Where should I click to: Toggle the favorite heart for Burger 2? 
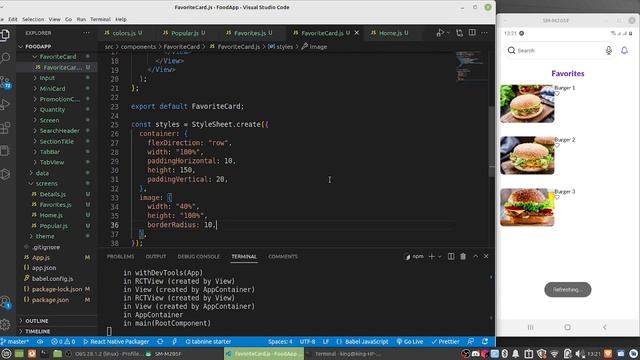tap(557, 145)
